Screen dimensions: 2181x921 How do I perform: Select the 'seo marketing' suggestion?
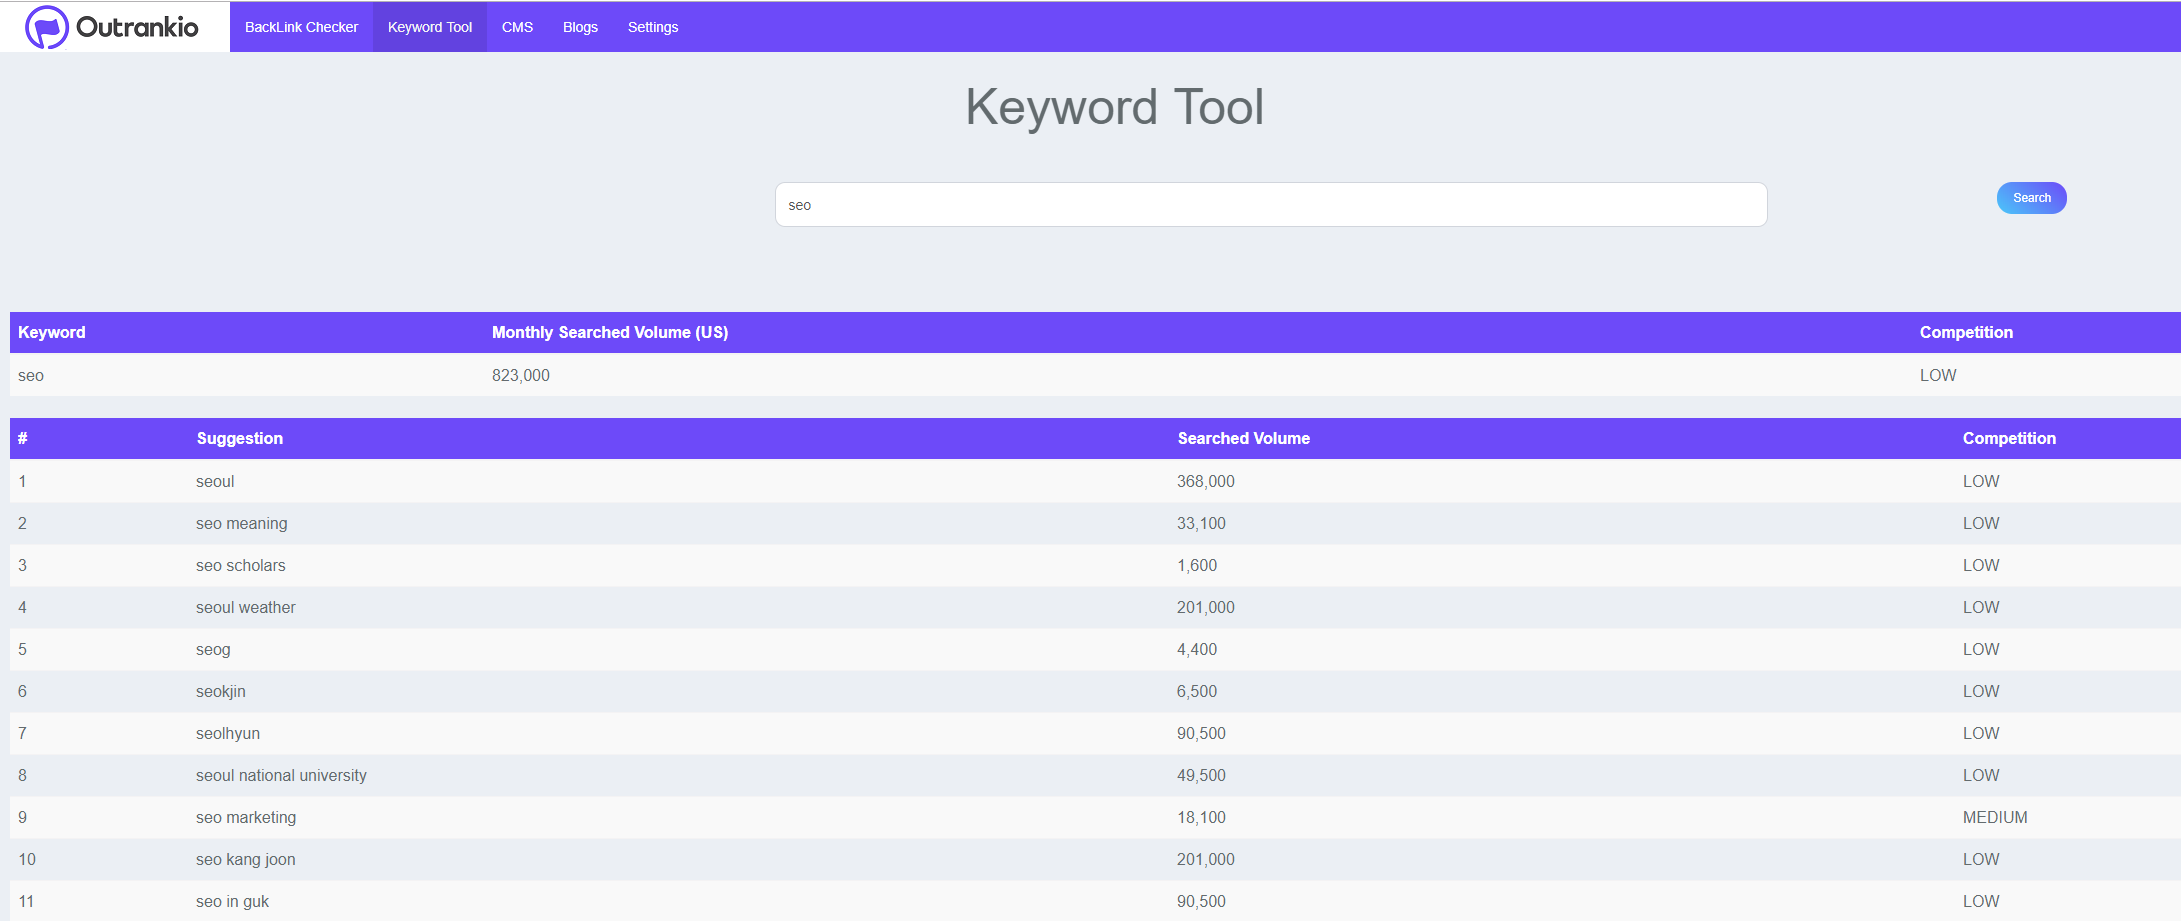pyautogui.click(x=245, y=818)
